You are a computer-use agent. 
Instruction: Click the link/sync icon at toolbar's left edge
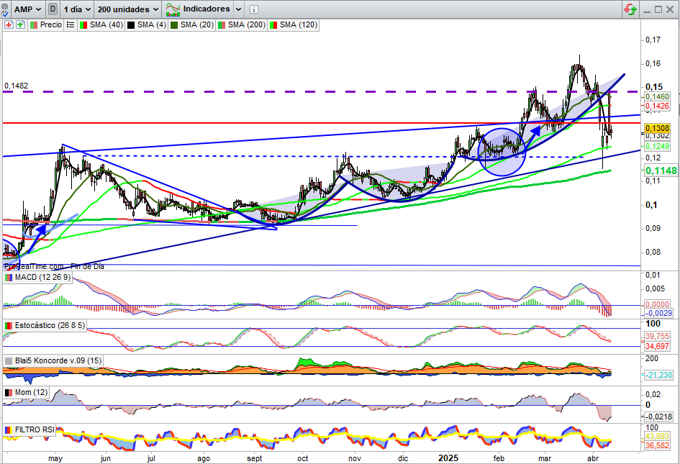pos(4,9)
